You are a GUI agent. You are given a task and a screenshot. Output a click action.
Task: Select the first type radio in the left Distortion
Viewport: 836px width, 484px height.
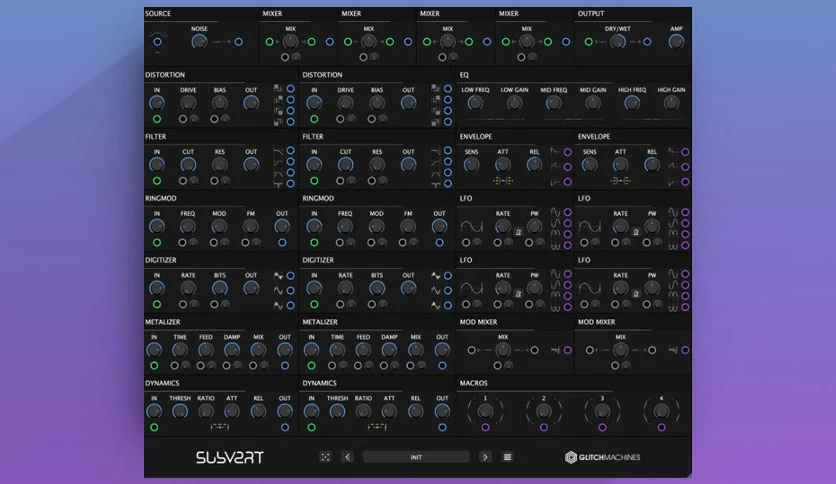pos(291,88)
